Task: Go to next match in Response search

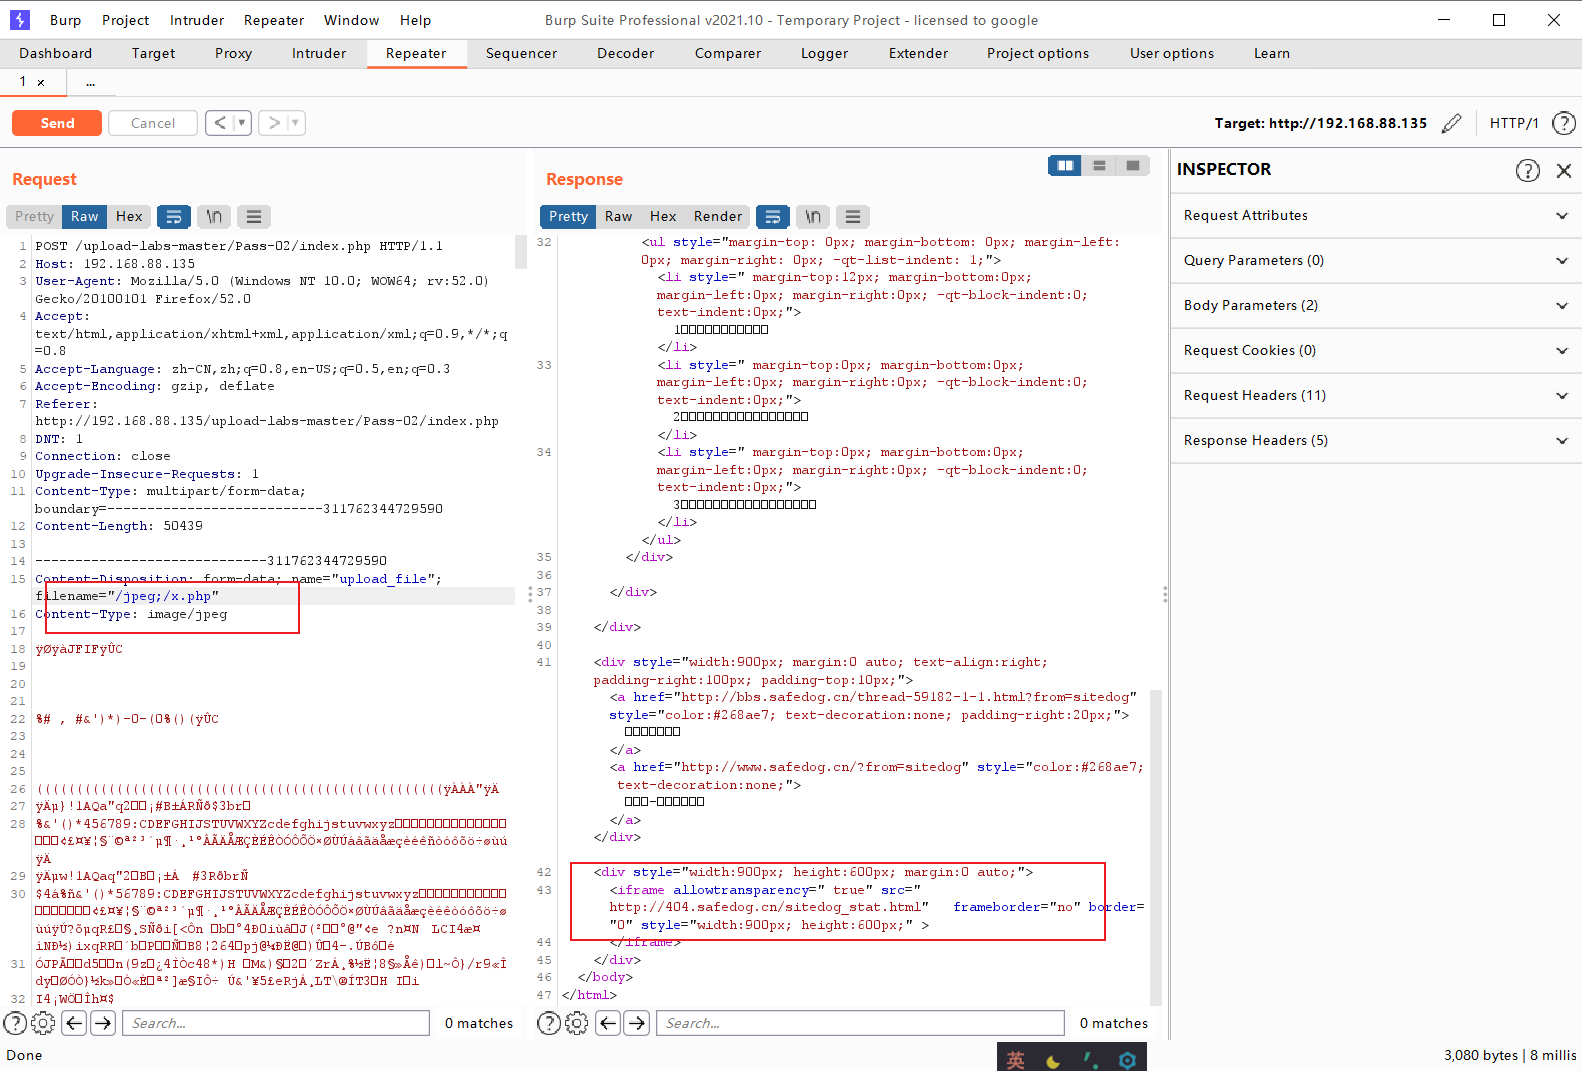Action: tap(637, 1023)
